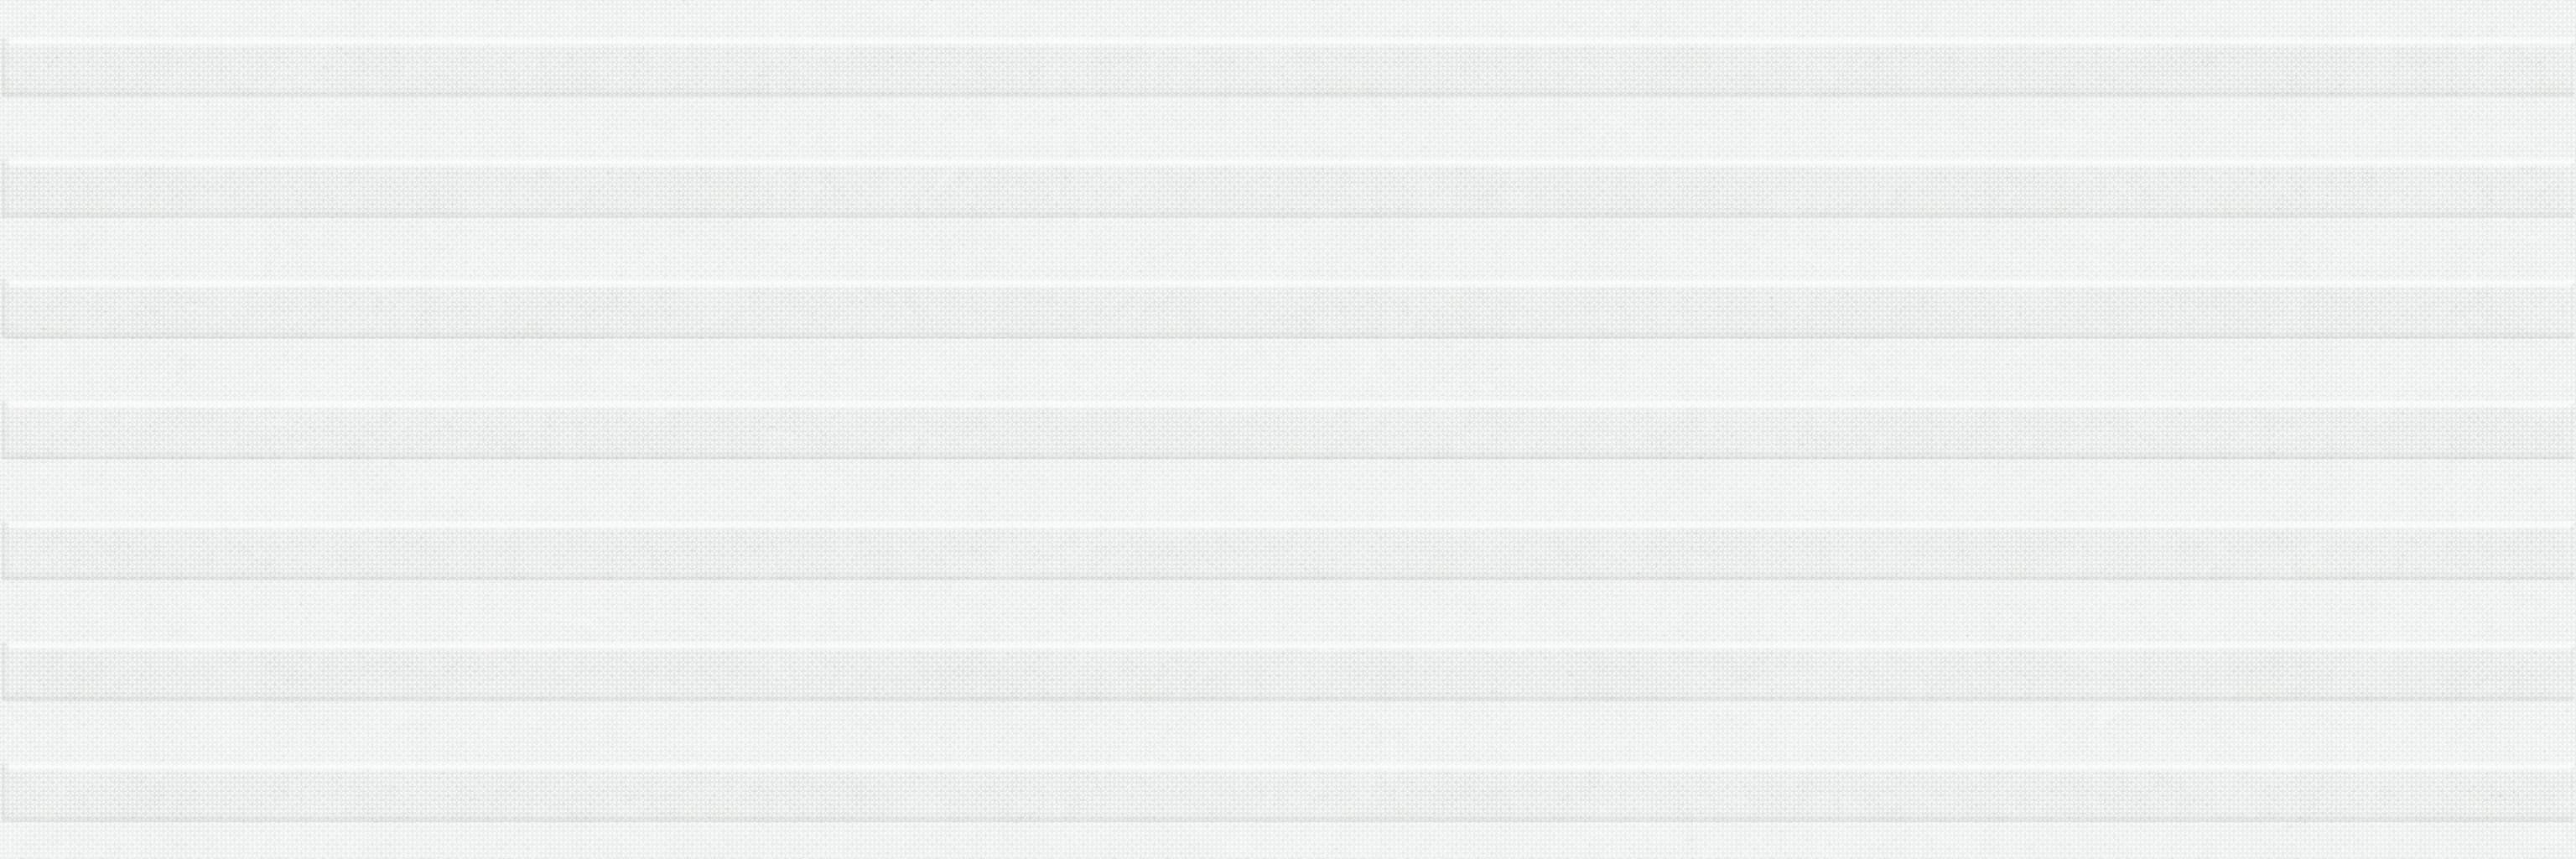Click the white band between second and third gray bands
This screenshot has height=859, width=2576.
(x=1288, y=249)
